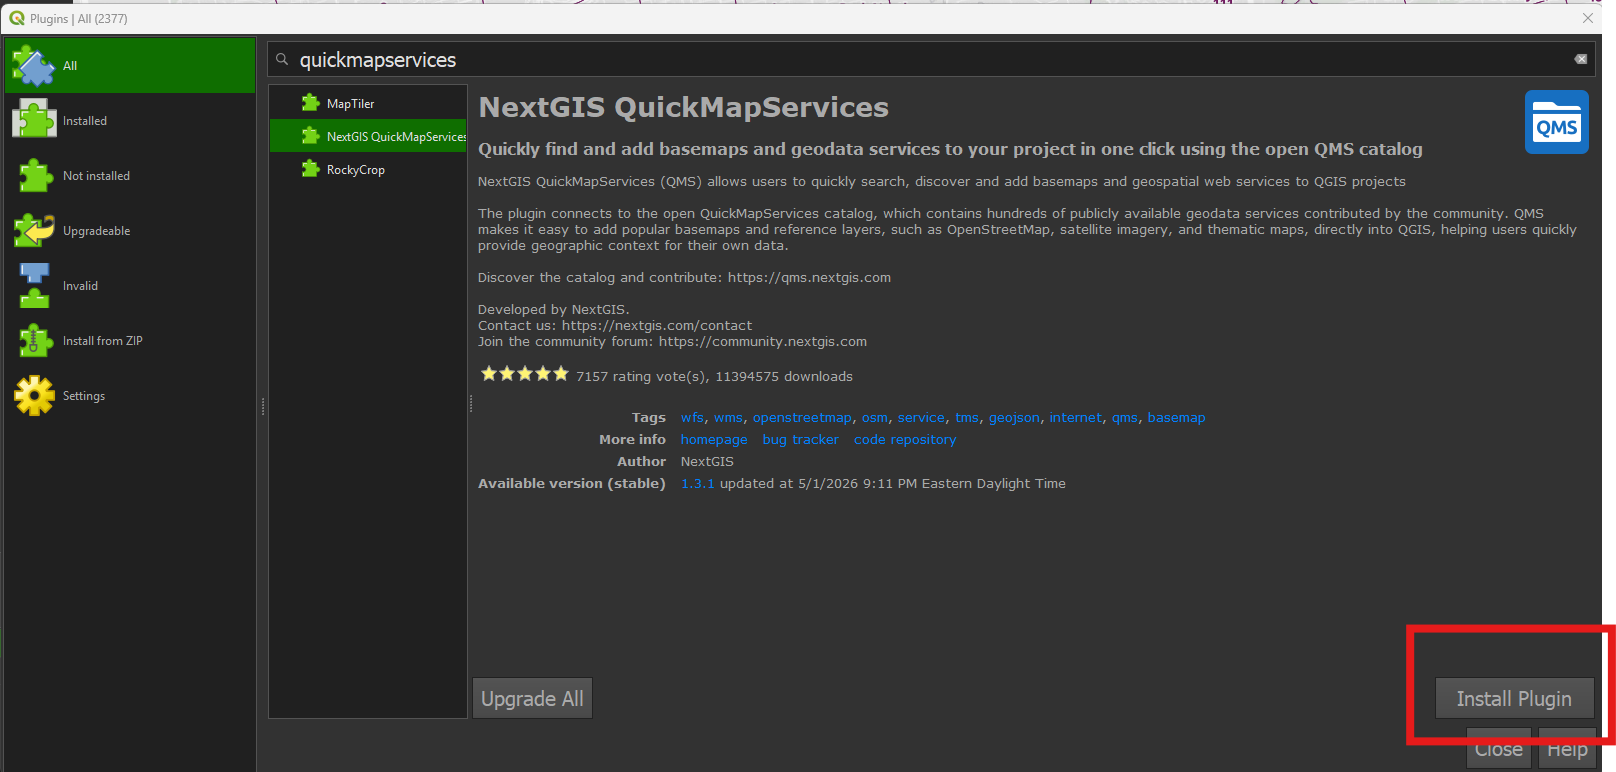Click the RockyCrop plugin puzzle icon
Image resolution: width=1616 pixels, height=772 pixels.
coord(311,169)
